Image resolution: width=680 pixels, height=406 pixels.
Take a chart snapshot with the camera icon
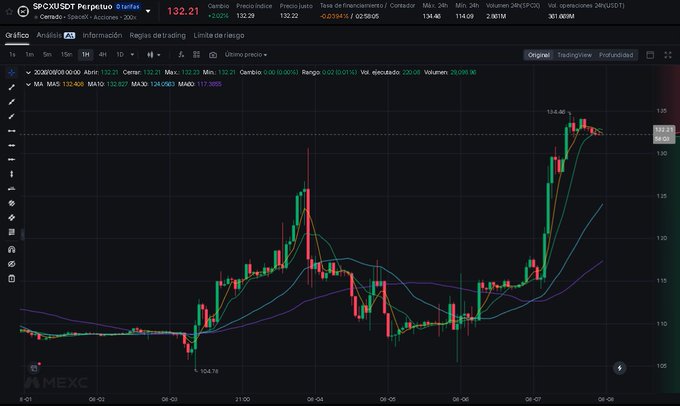212,55
